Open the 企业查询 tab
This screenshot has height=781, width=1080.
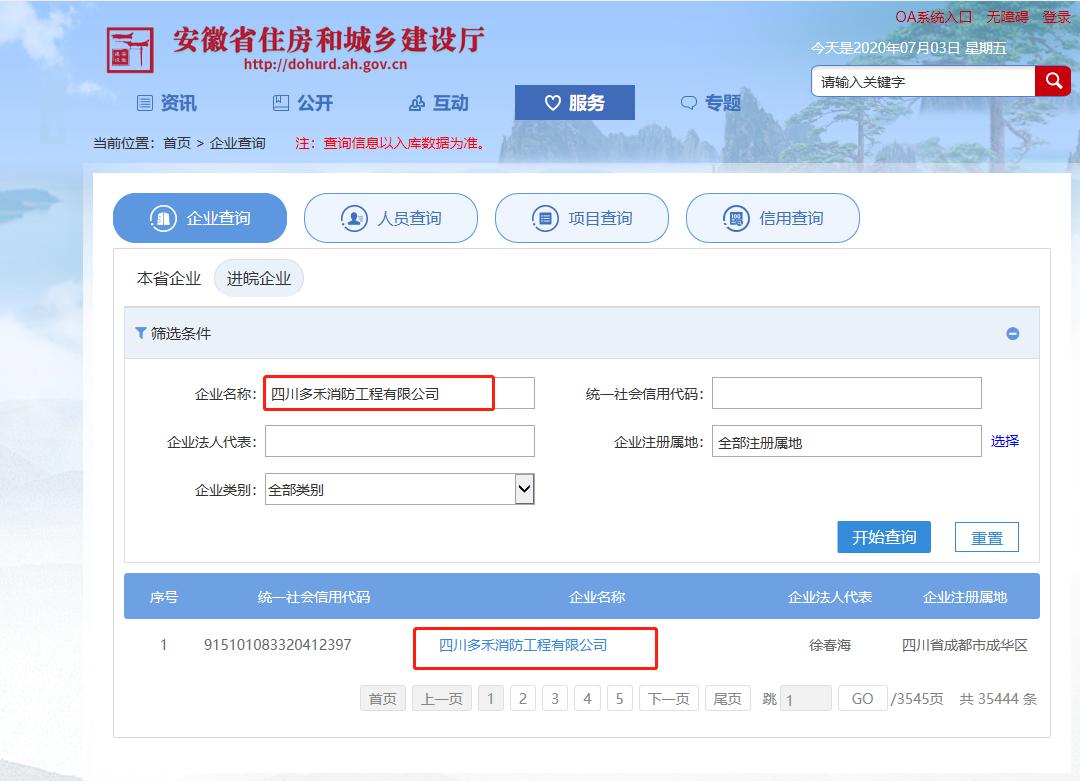(200, 218)
